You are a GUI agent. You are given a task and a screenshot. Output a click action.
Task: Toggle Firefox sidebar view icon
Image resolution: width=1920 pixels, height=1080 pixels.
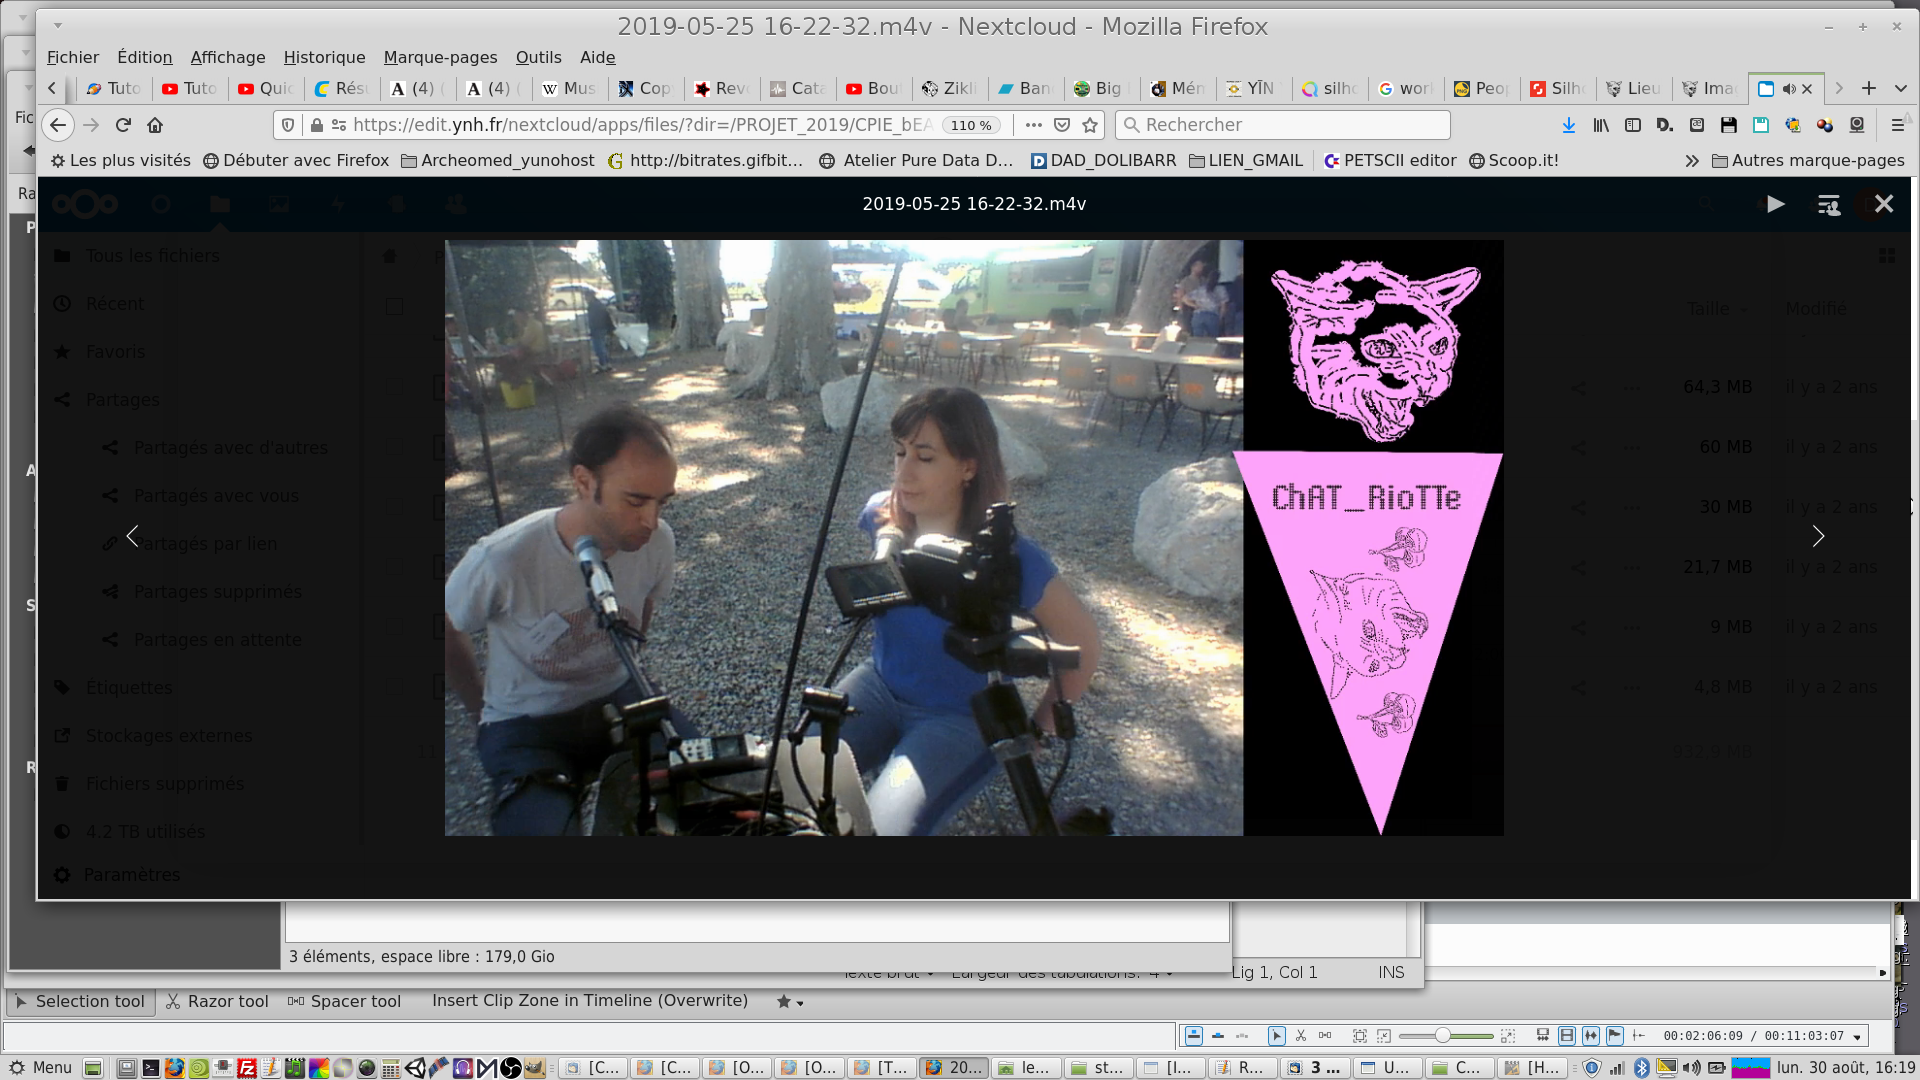1633,125
